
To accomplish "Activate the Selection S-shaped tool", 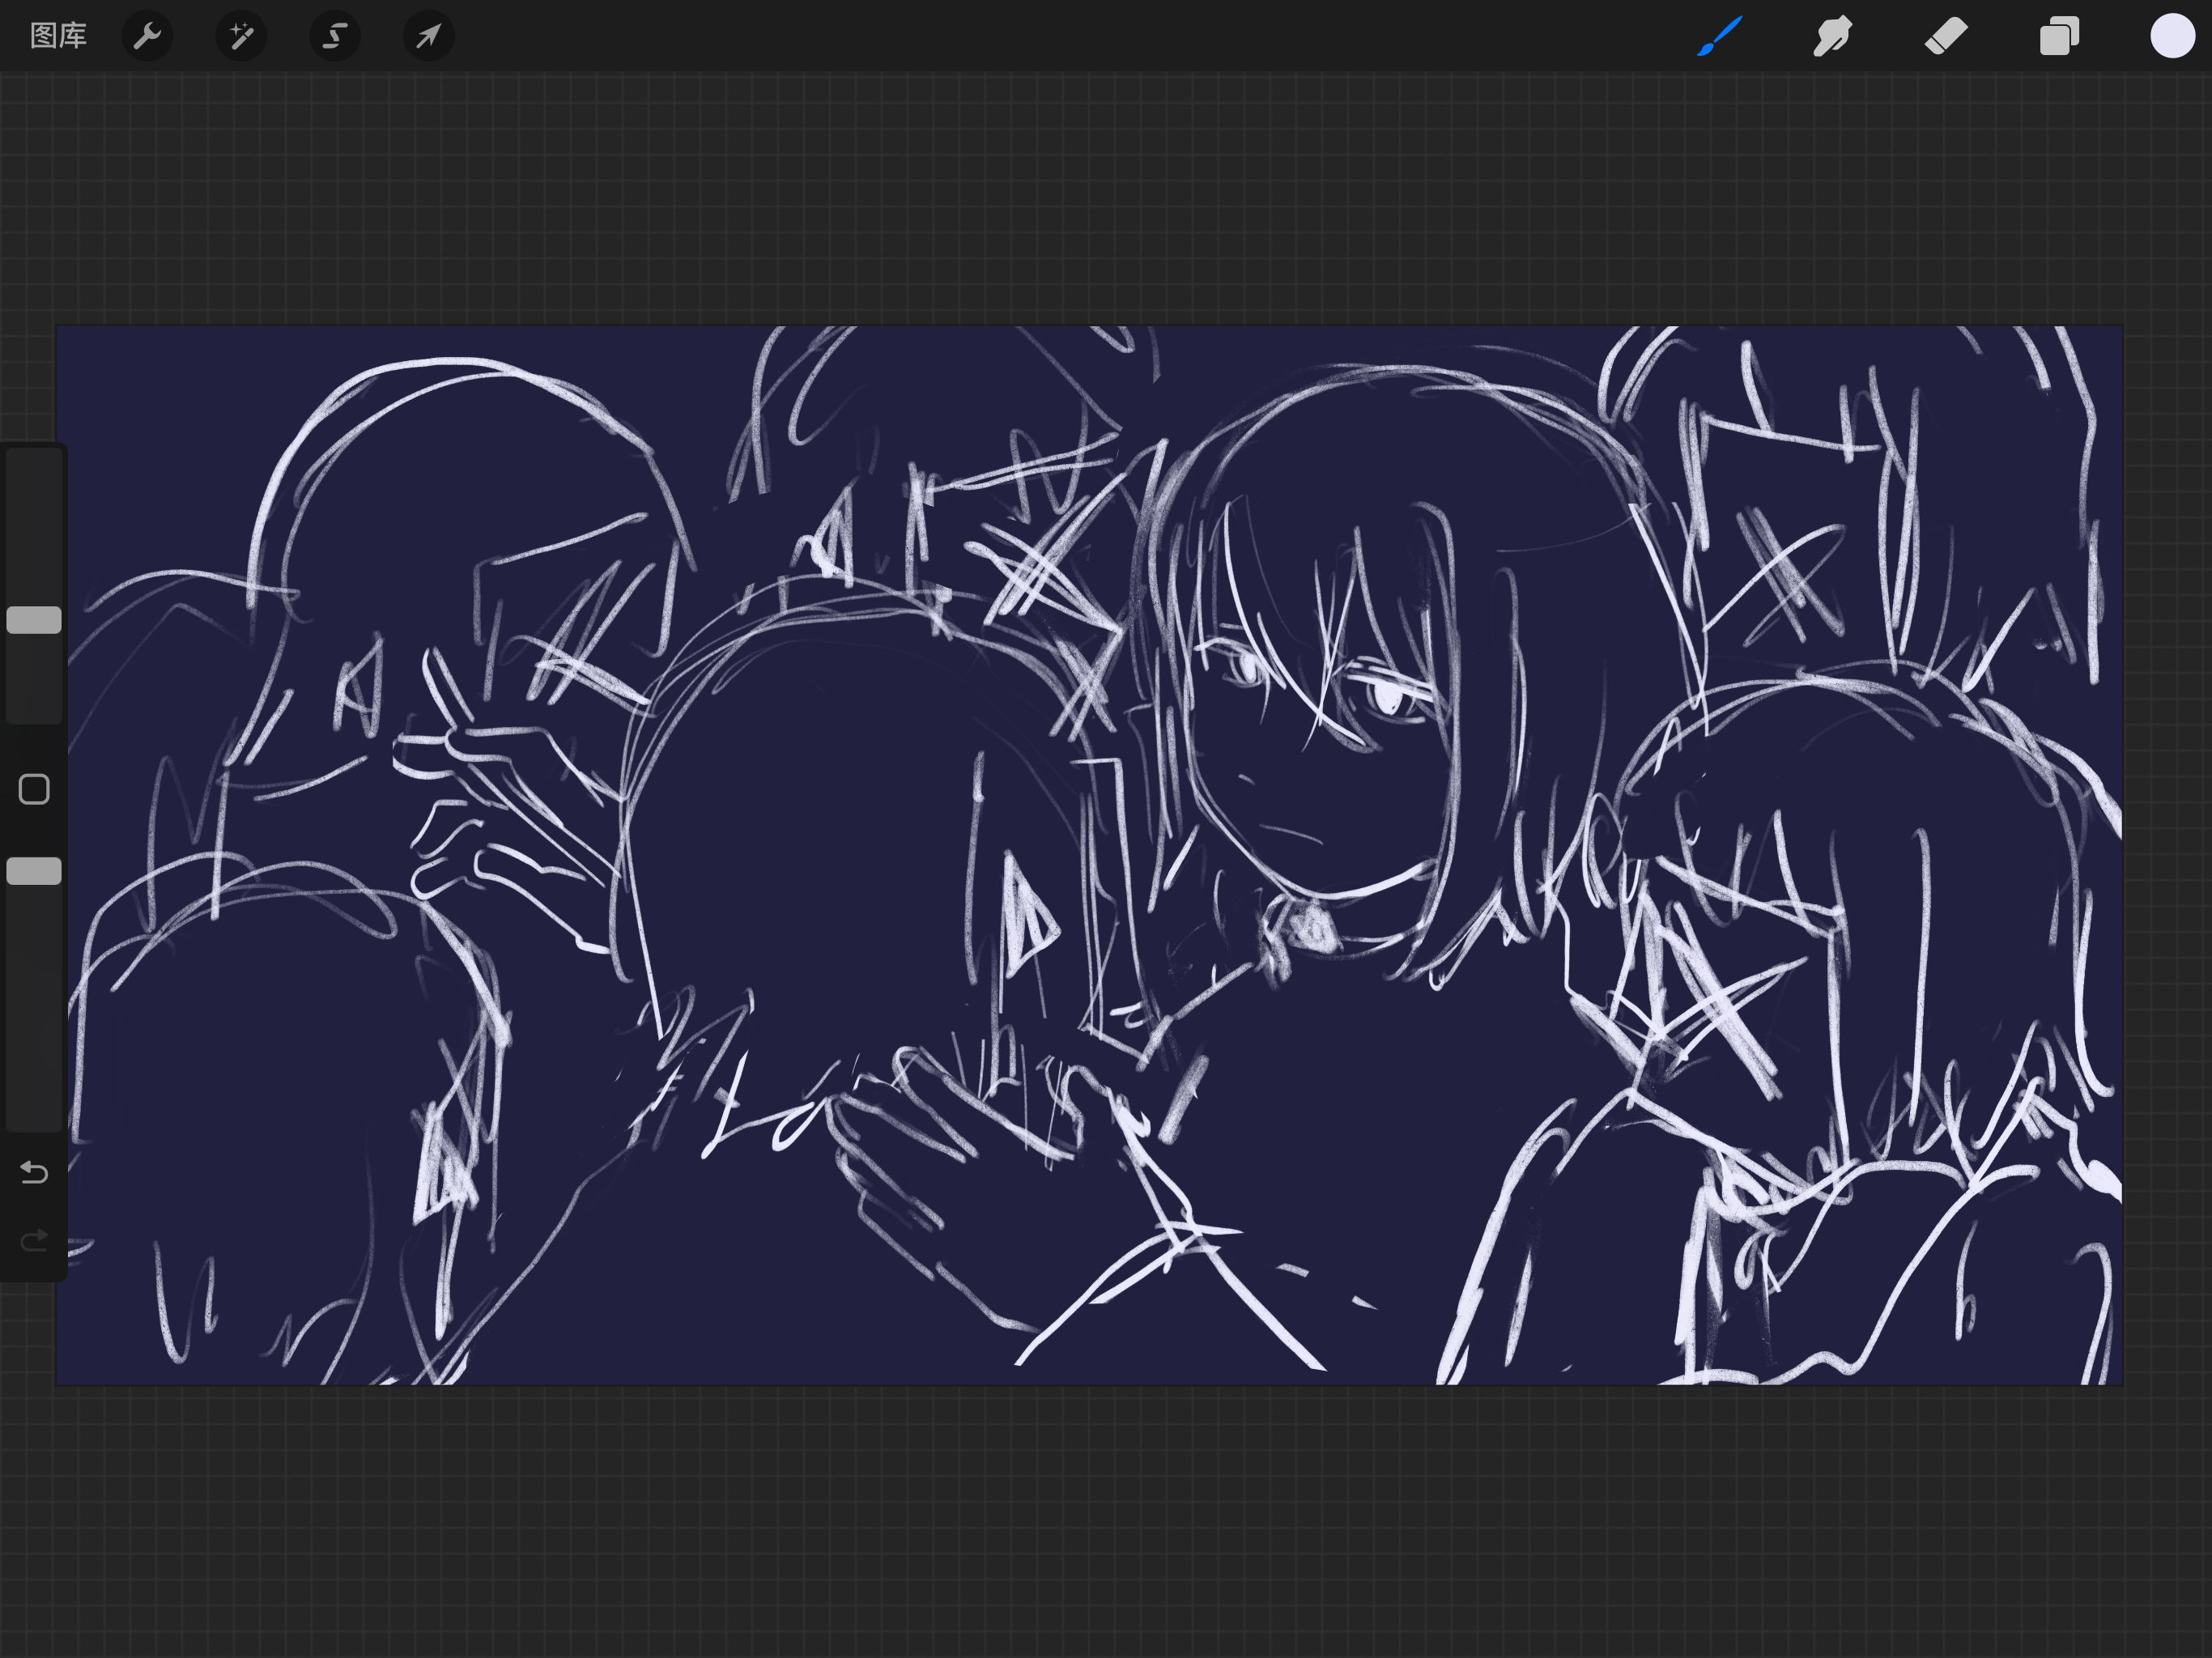I will (x=335, y=36).
